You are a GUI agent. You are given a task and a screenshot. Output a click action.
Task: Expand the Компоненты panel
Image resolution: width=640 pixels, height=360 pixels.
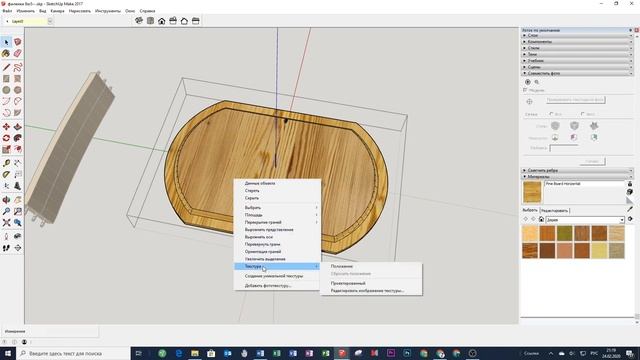point(577,42)
